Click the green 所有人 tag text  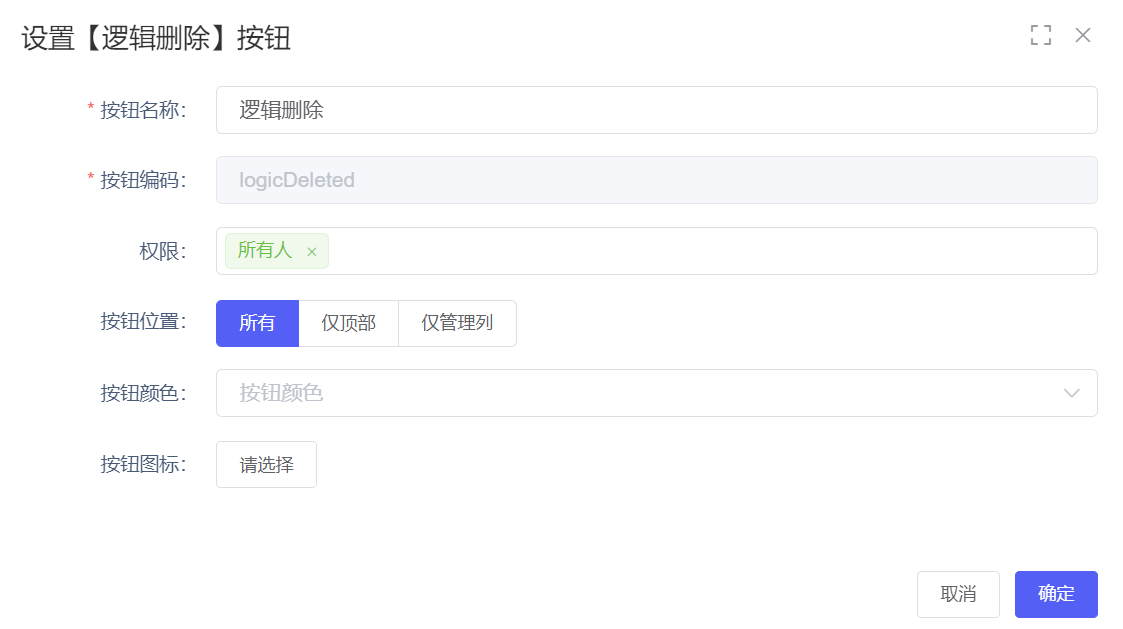[x=265, y=251]
